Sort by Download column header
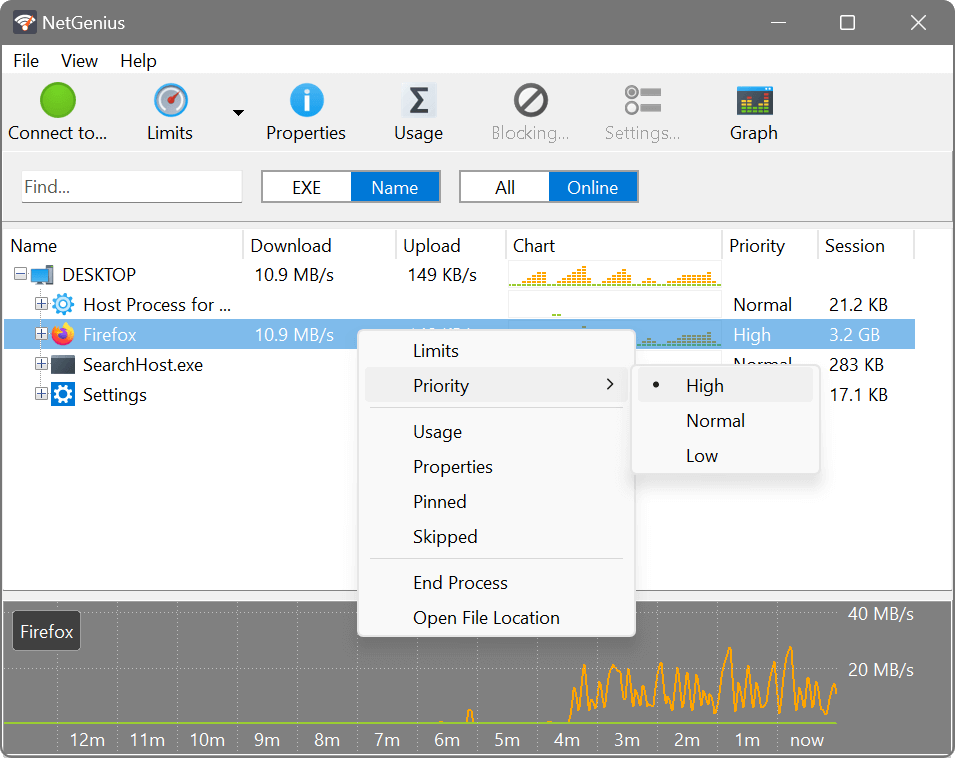The width and height of the screenshot is (955, 758). pyautogui.click(x=319, y=246)
